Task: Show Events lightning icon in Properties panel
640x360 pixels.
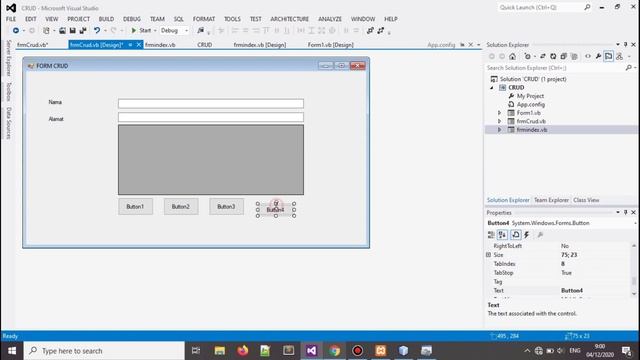Action: 527,235
